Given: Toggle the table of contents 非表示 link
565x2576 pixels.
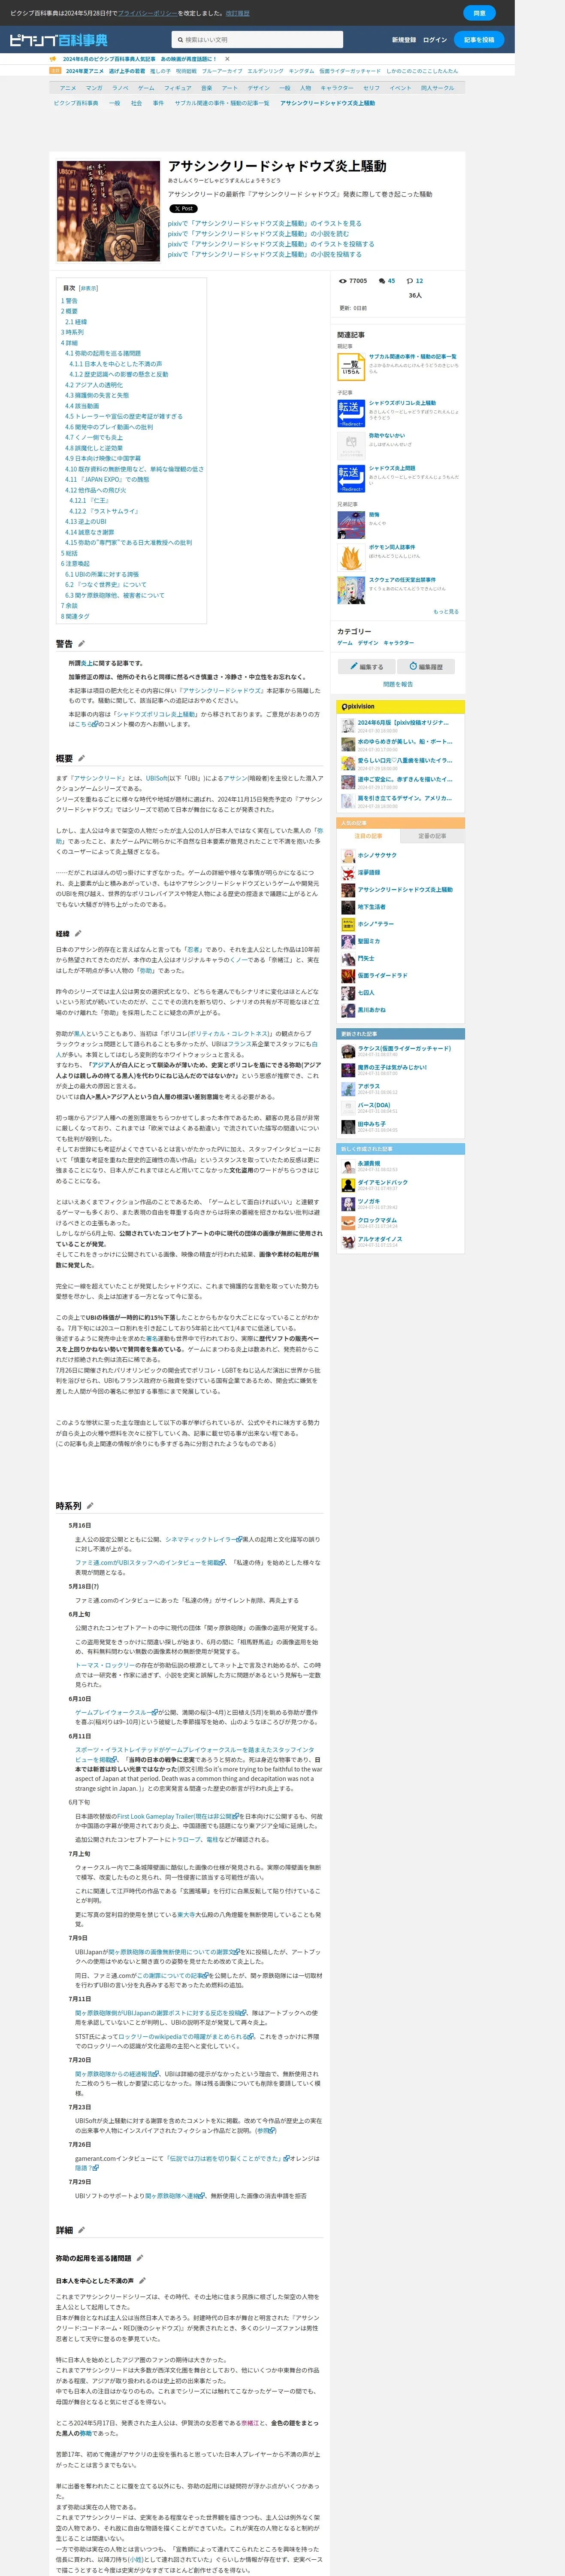Looking at the screenshot, I should 88,288.
